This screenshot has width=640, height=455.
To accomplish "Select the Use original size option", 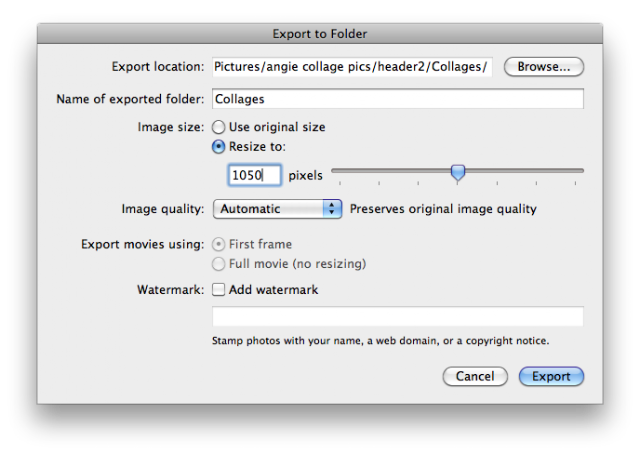I will 218,127.
